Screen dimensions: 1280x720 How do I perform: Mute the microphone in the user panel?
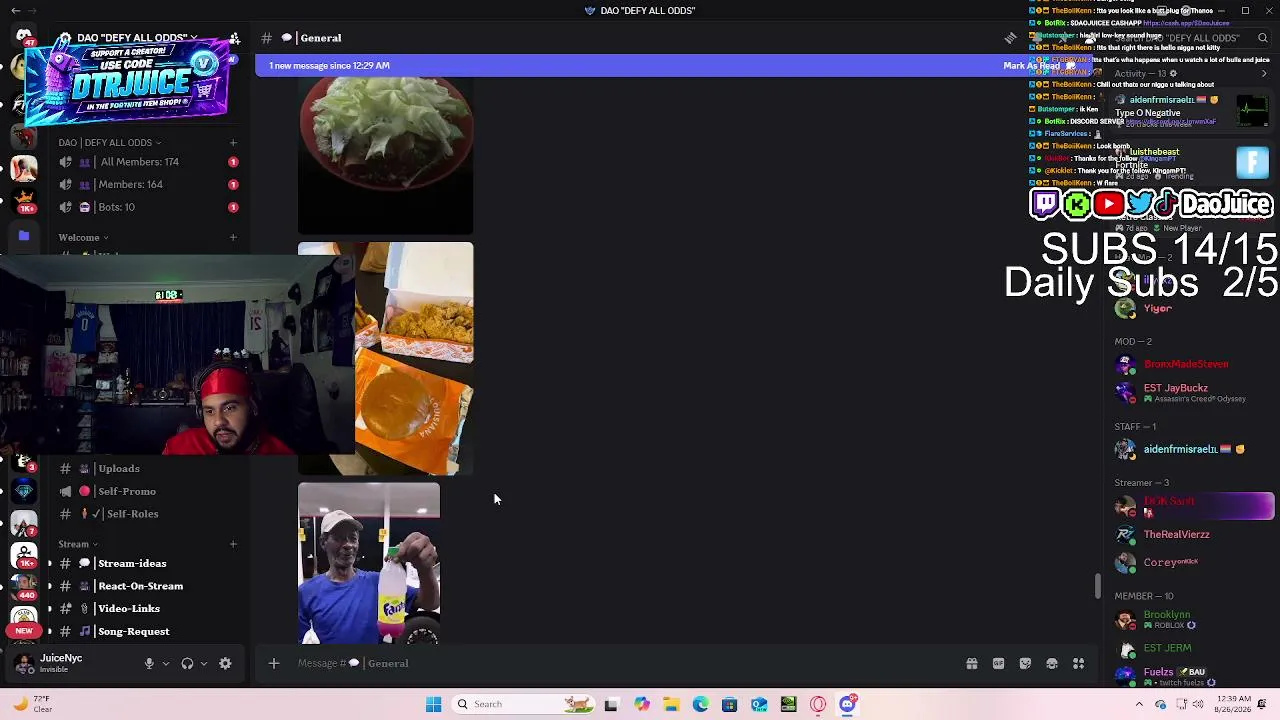tap(149, 663)
